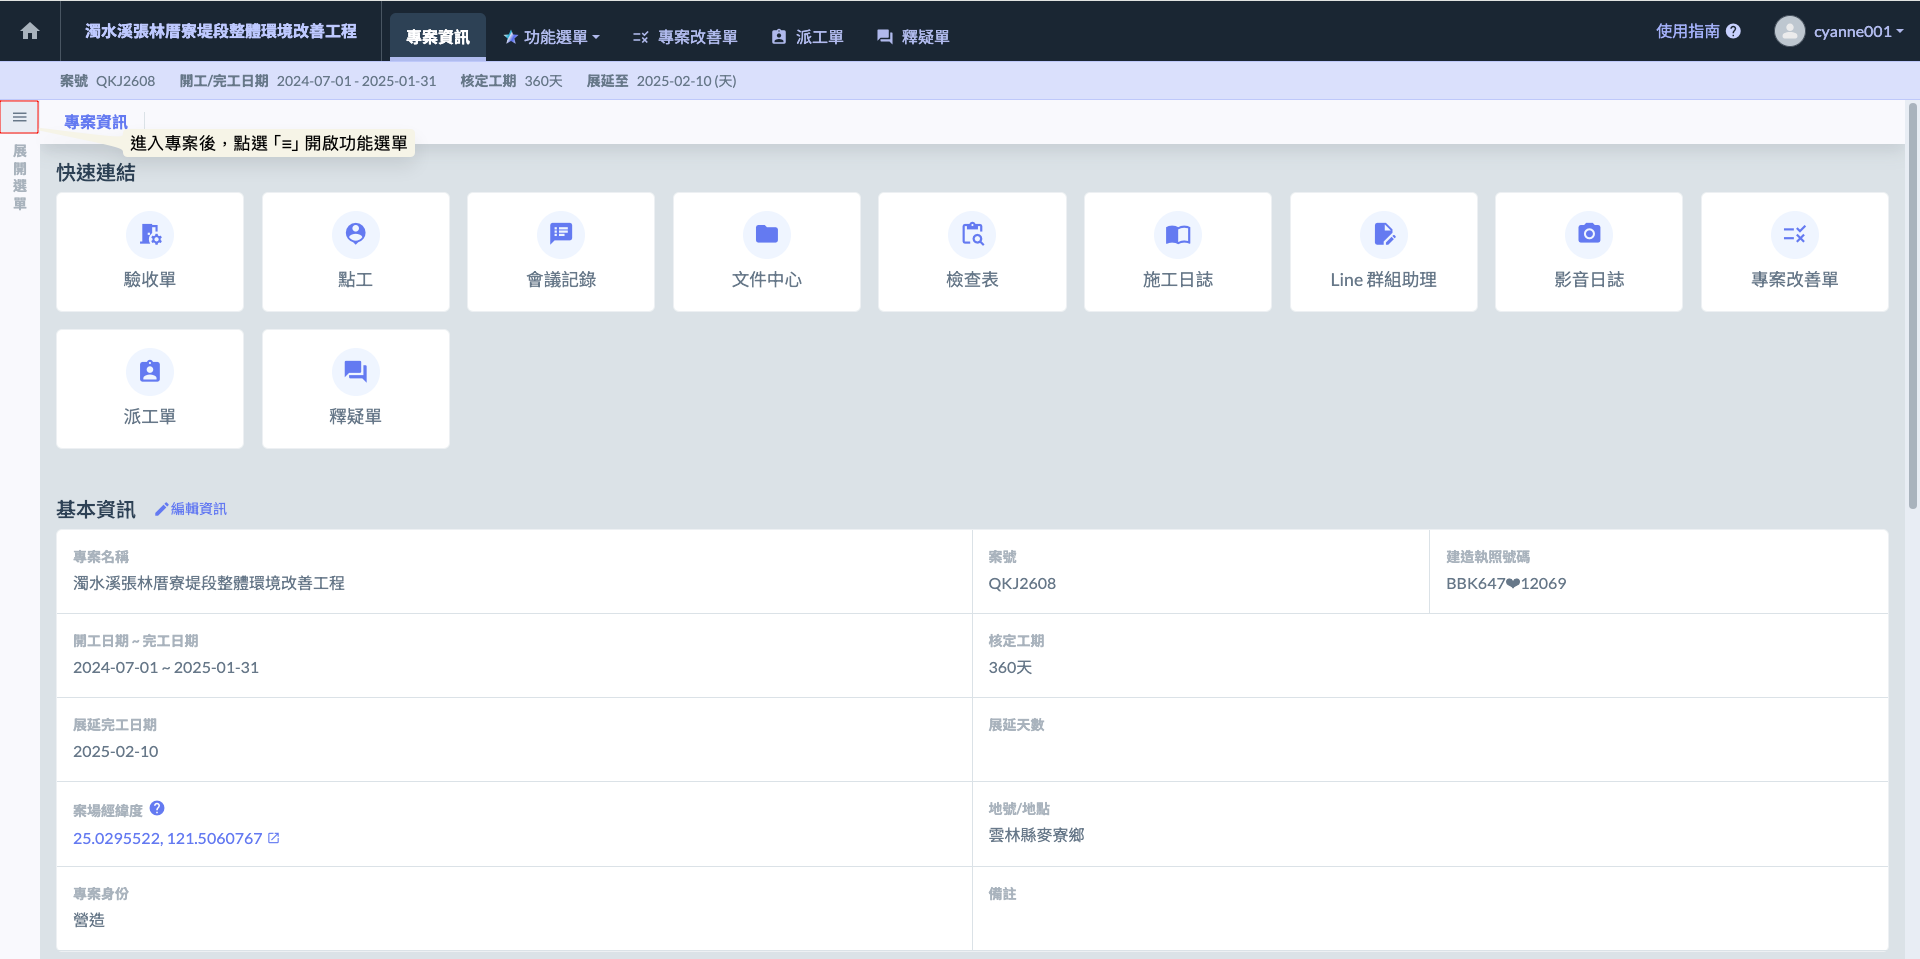Open the 點工 quick link icon
Screen dimensions: 1920x959
tap(355, 234)
